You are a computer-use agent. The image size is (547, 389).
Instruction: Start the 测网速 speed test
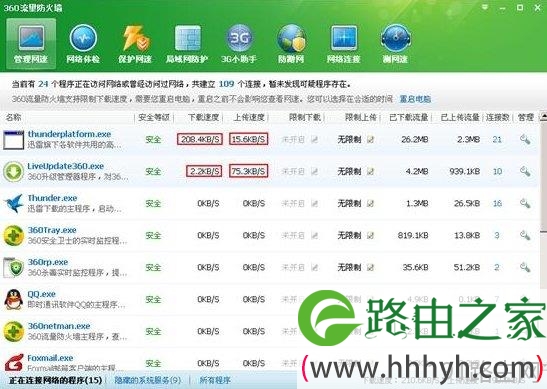[x=395, y=44]
